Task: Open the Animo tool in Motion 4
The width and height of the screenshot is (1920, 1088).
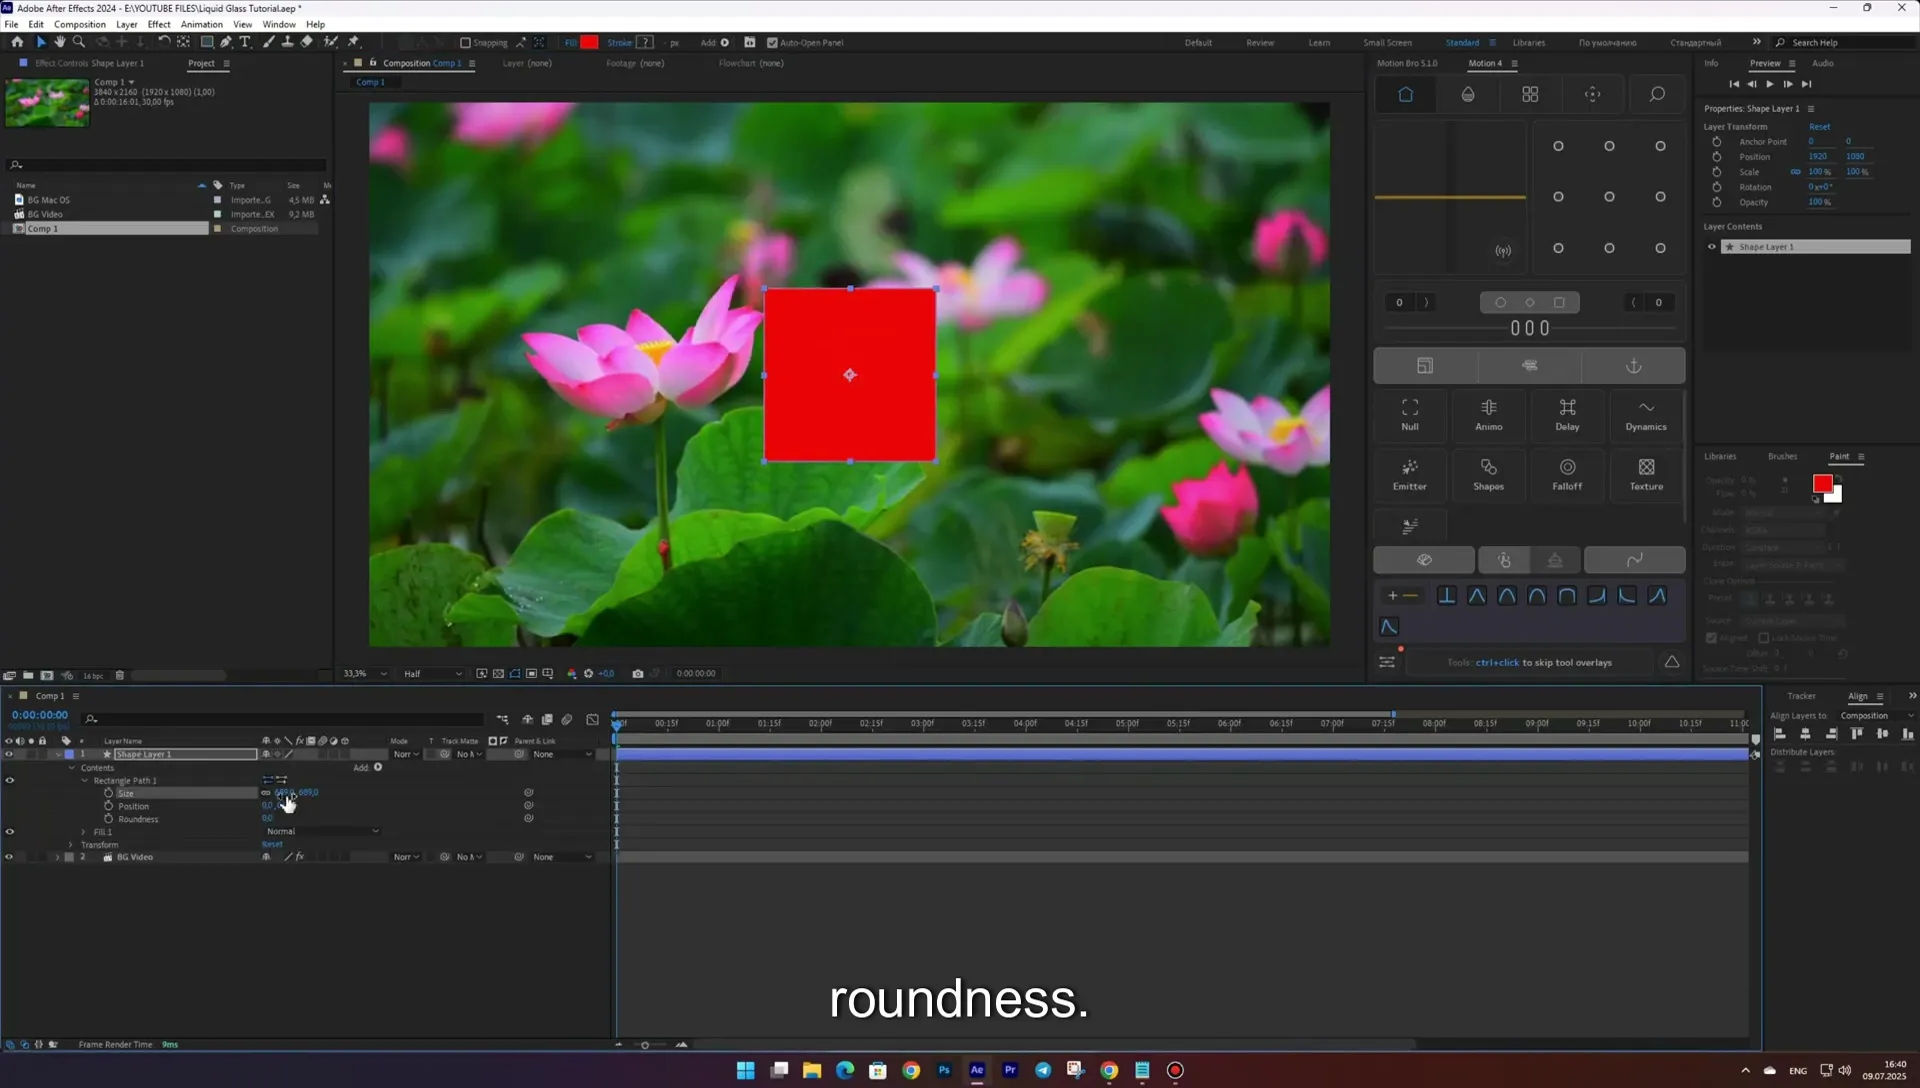Action: tap(1488, 414)
